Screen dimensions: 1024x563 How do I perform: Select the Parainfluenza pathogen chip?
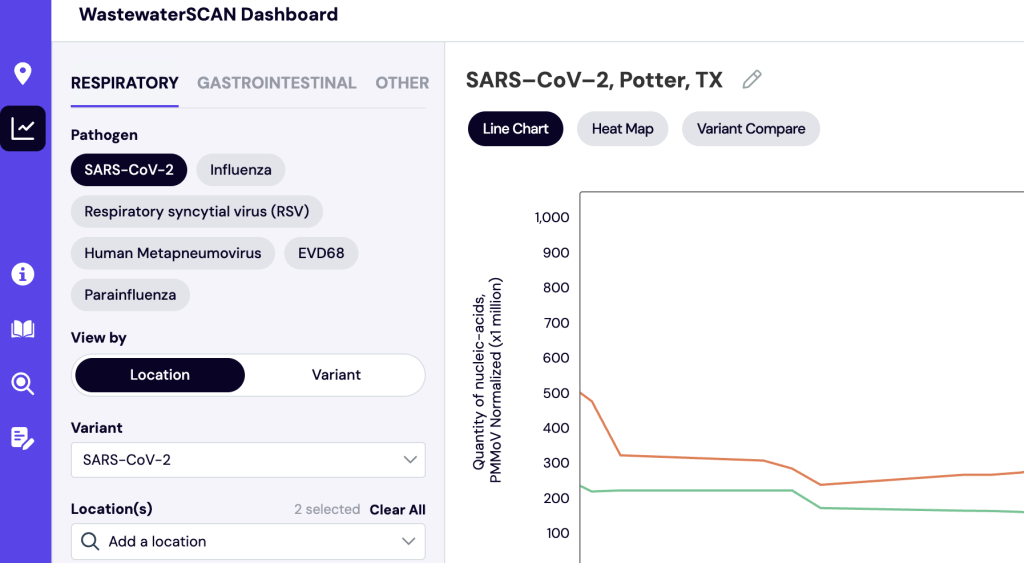[x=130, y=295]
